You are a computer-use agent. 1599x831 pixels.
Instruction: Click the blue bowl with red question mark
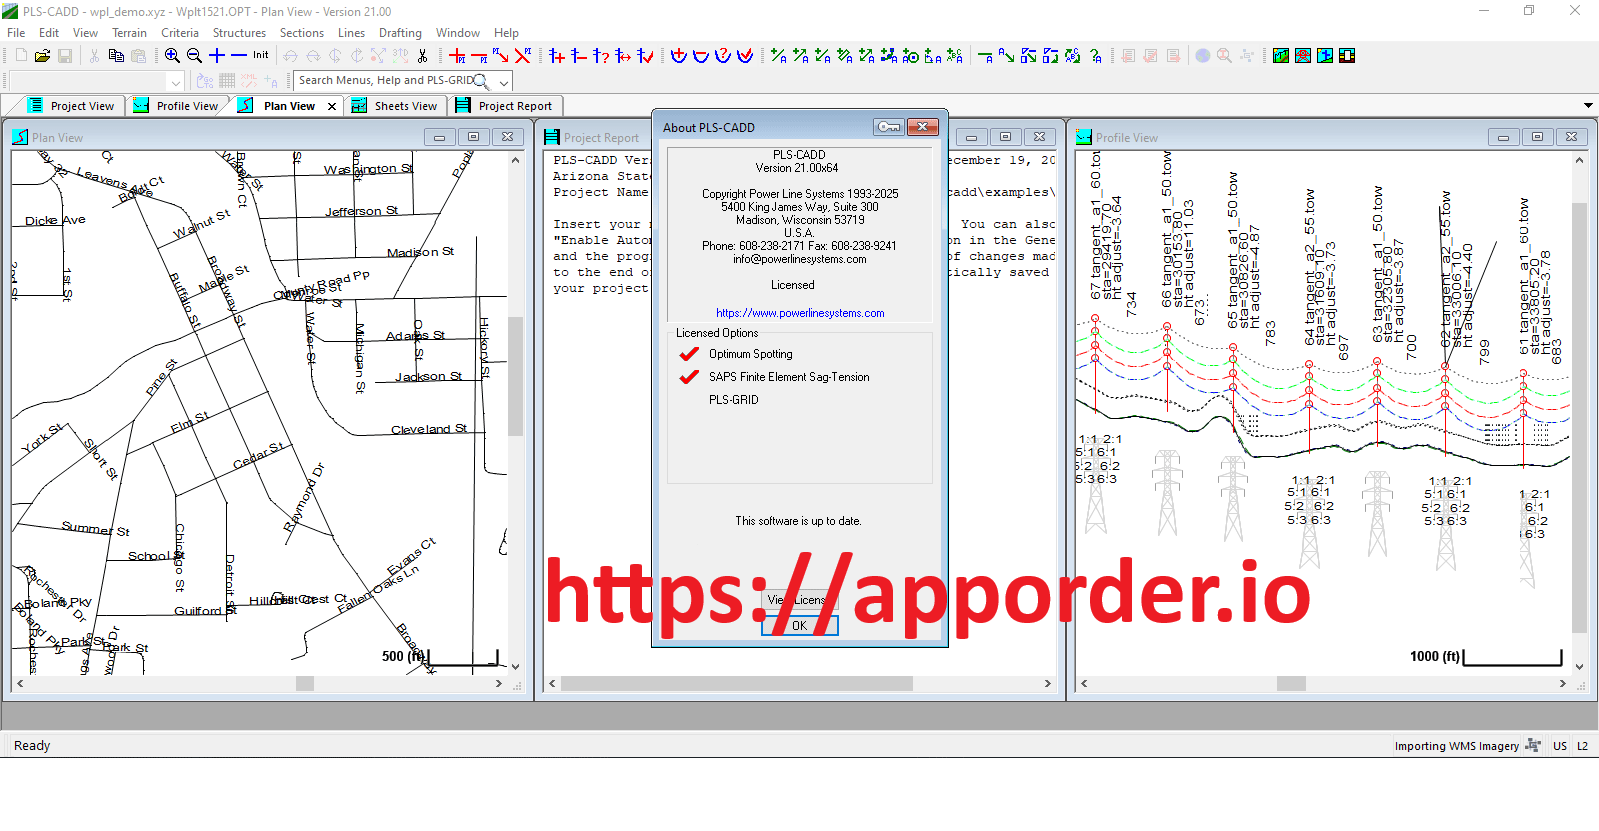click(723, 56)
